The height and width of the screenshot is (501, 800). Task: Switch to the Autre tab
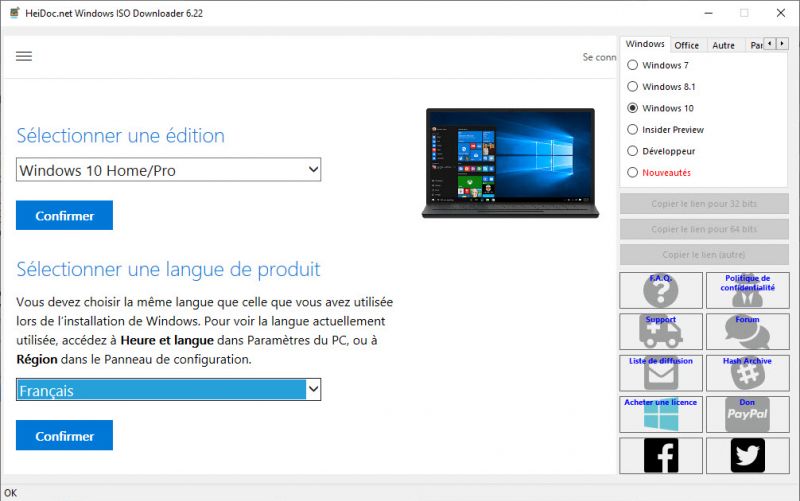723,45
